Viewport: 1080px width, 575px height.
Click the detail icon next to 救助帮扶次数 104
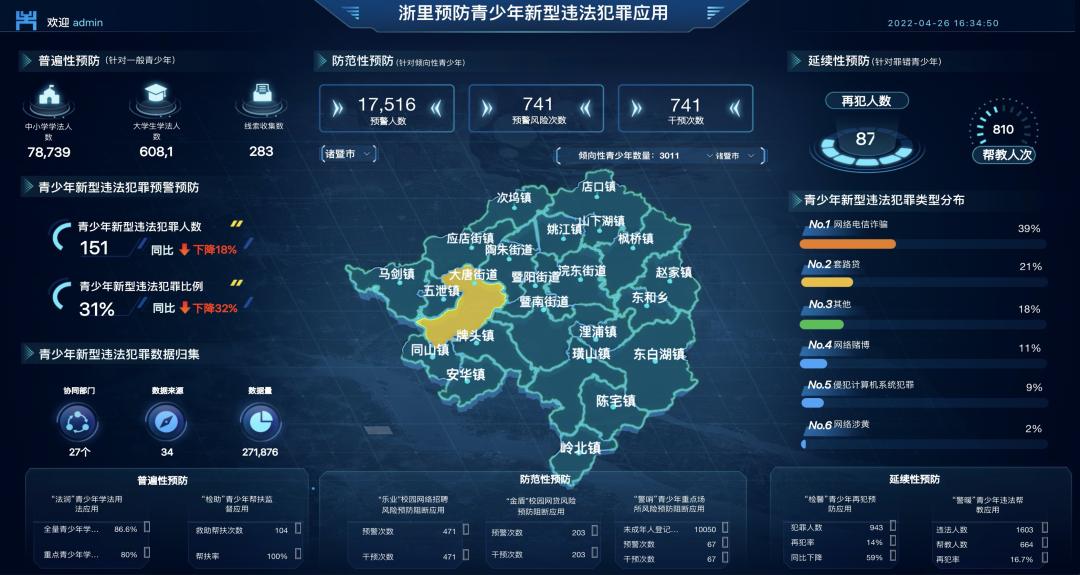[x=298, y=528]
